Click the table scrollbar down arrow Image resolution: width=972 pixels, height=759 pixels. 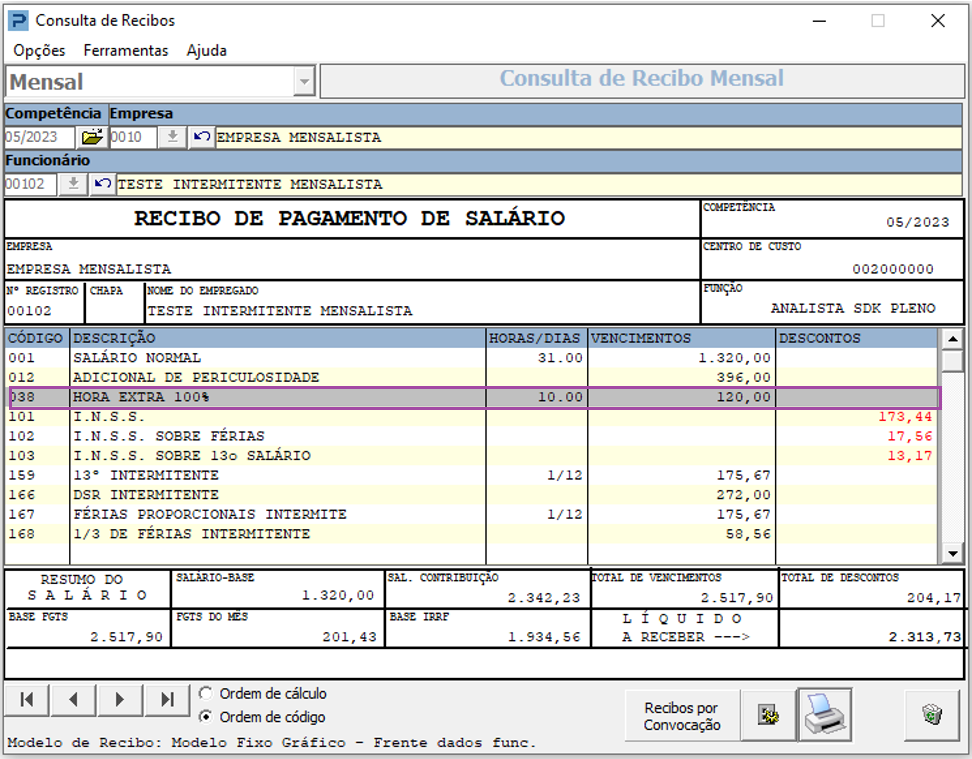[x=952, y=553]
